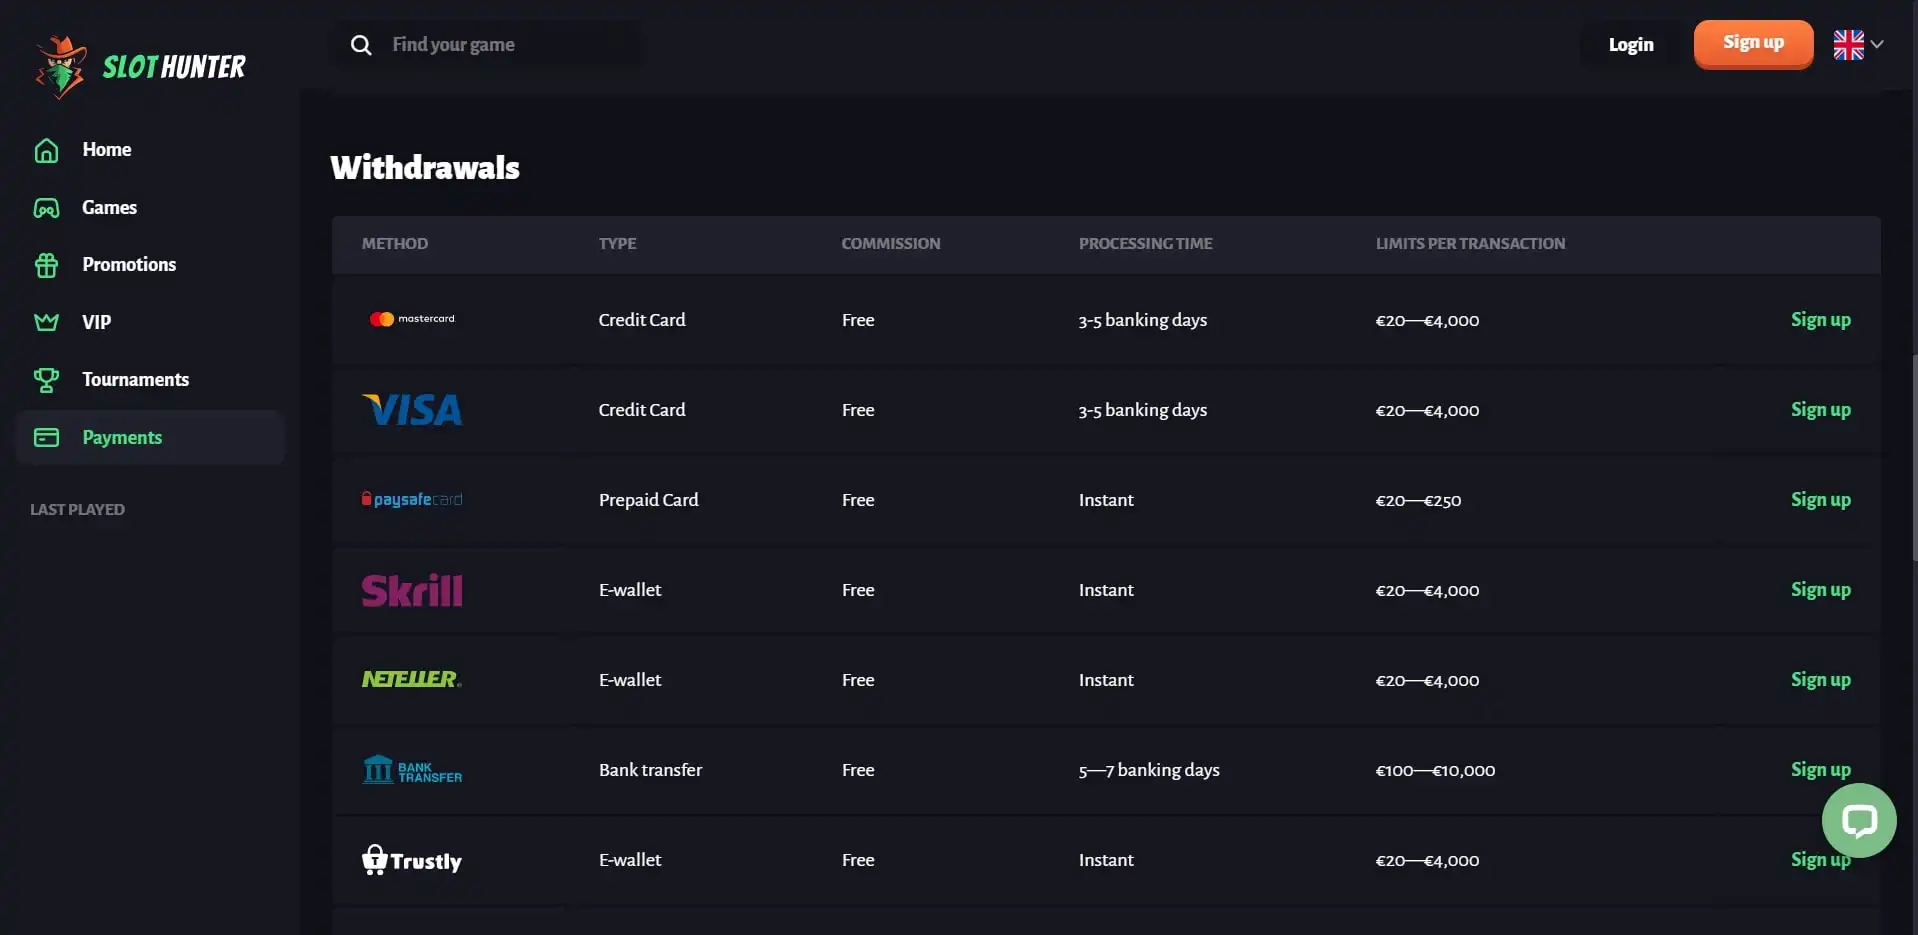Click Sign up in Neteller row
Screen dimensions: 1918x935
tap(1820, 680)
